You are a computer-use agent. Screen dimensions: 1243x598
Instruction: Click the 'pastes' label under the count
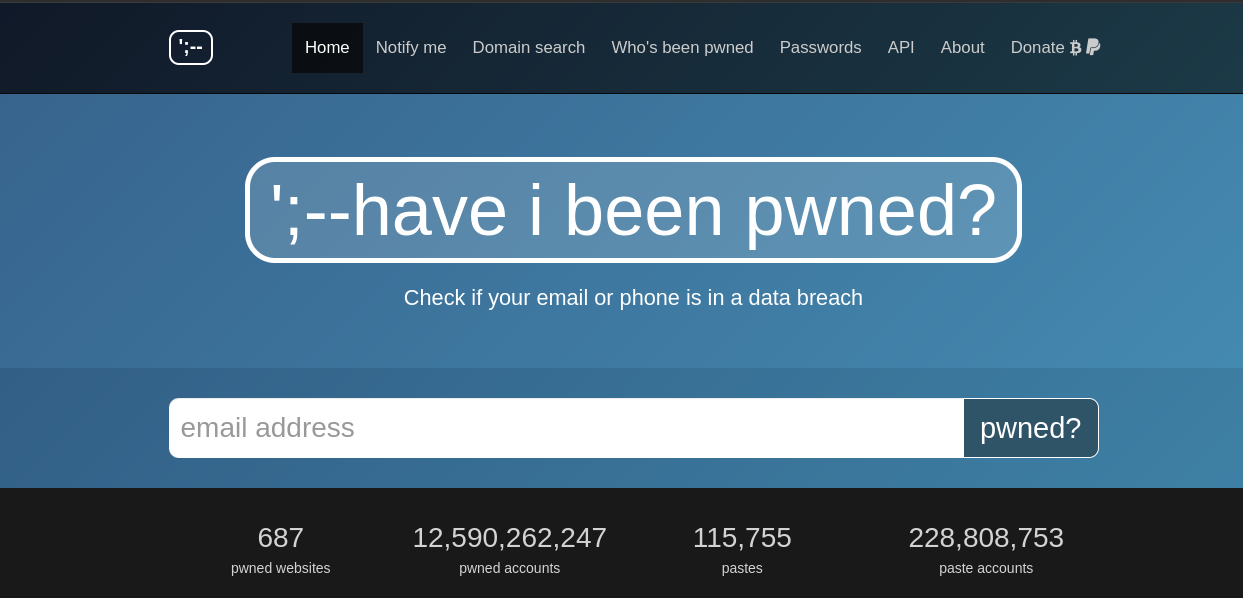pyautogui.click(x=742, y=568)
